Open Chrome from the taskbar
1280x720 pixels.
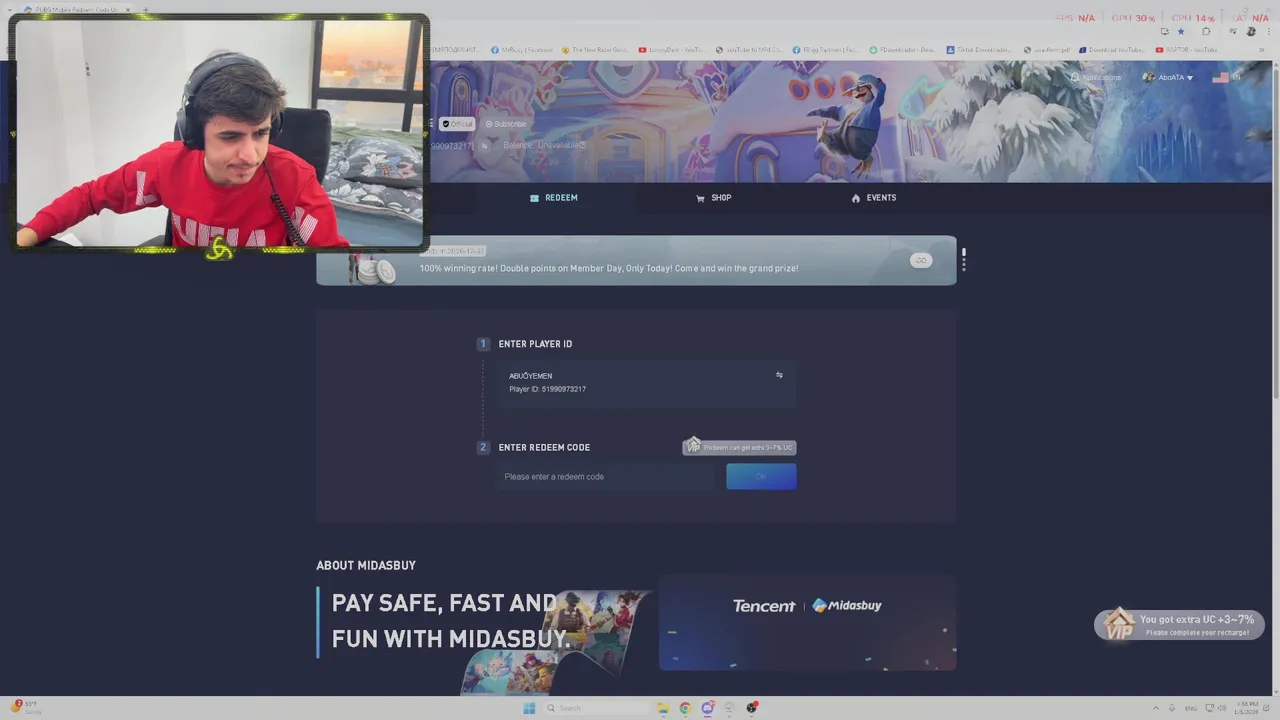[685, 708]
